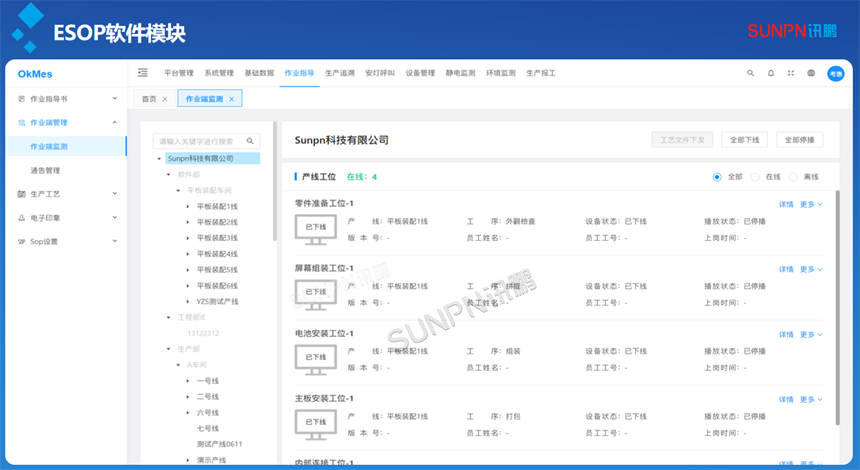
Task: Click the 作业指导书 sidebar icon
Action: tap(21, 99)
